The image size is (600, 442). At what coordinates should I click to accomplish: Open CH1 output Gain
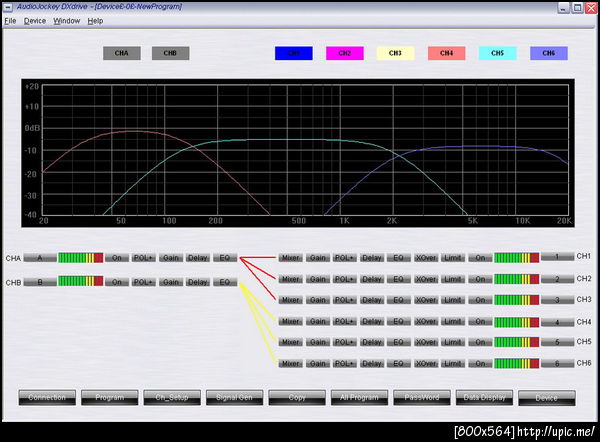(x=318, y=258)
